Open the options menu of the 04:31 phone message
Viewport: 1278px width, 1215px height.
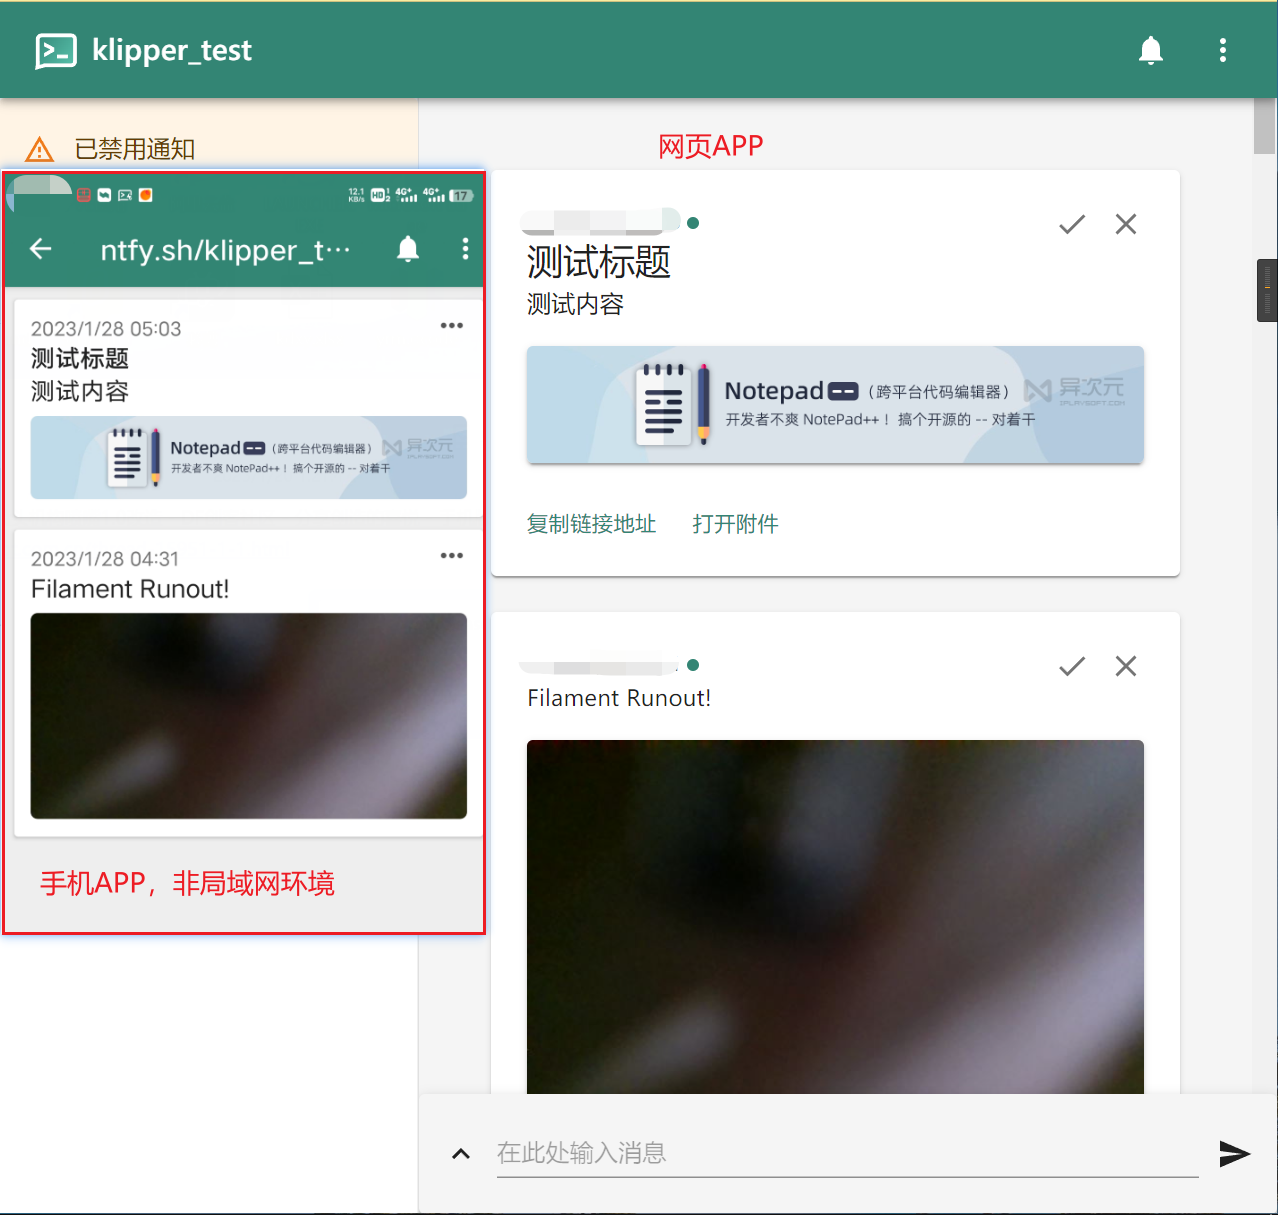(x=452, y=555)
